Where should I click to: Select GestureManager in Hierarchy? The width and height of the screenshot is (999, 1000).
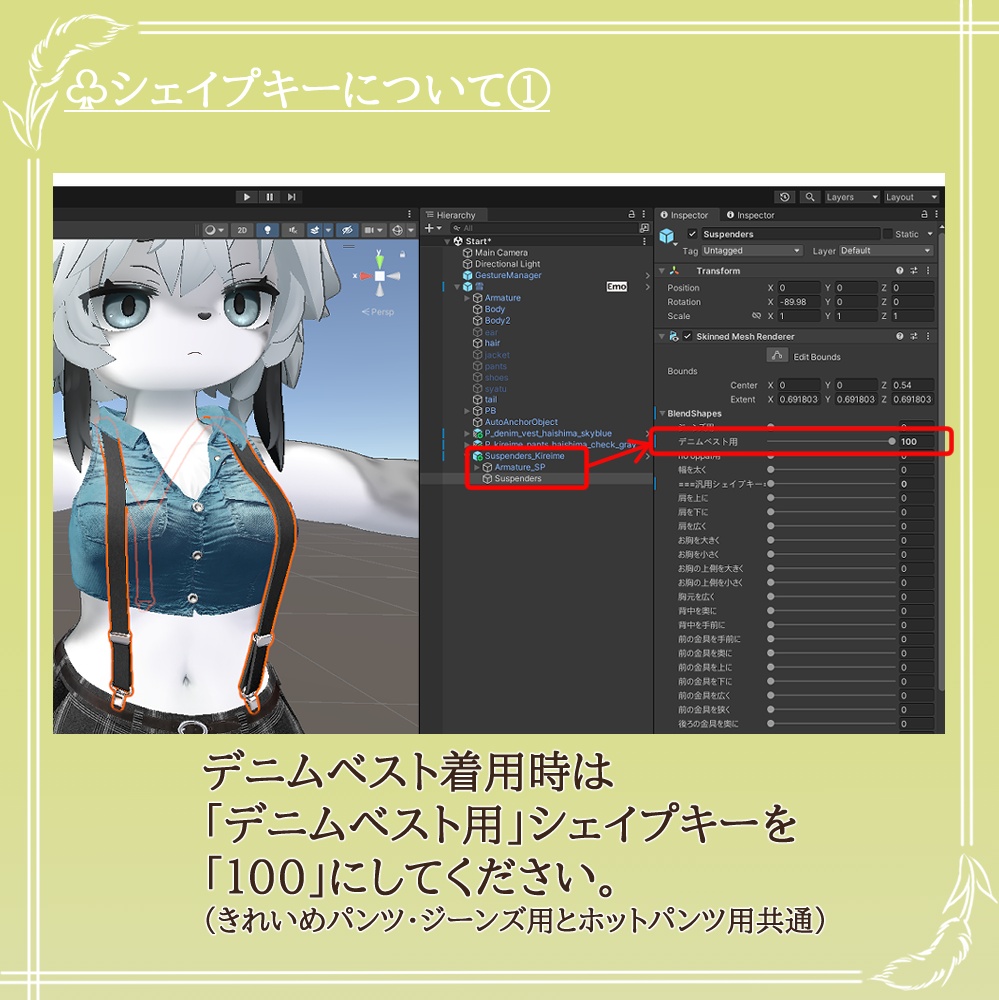click(x=502, y=276)
